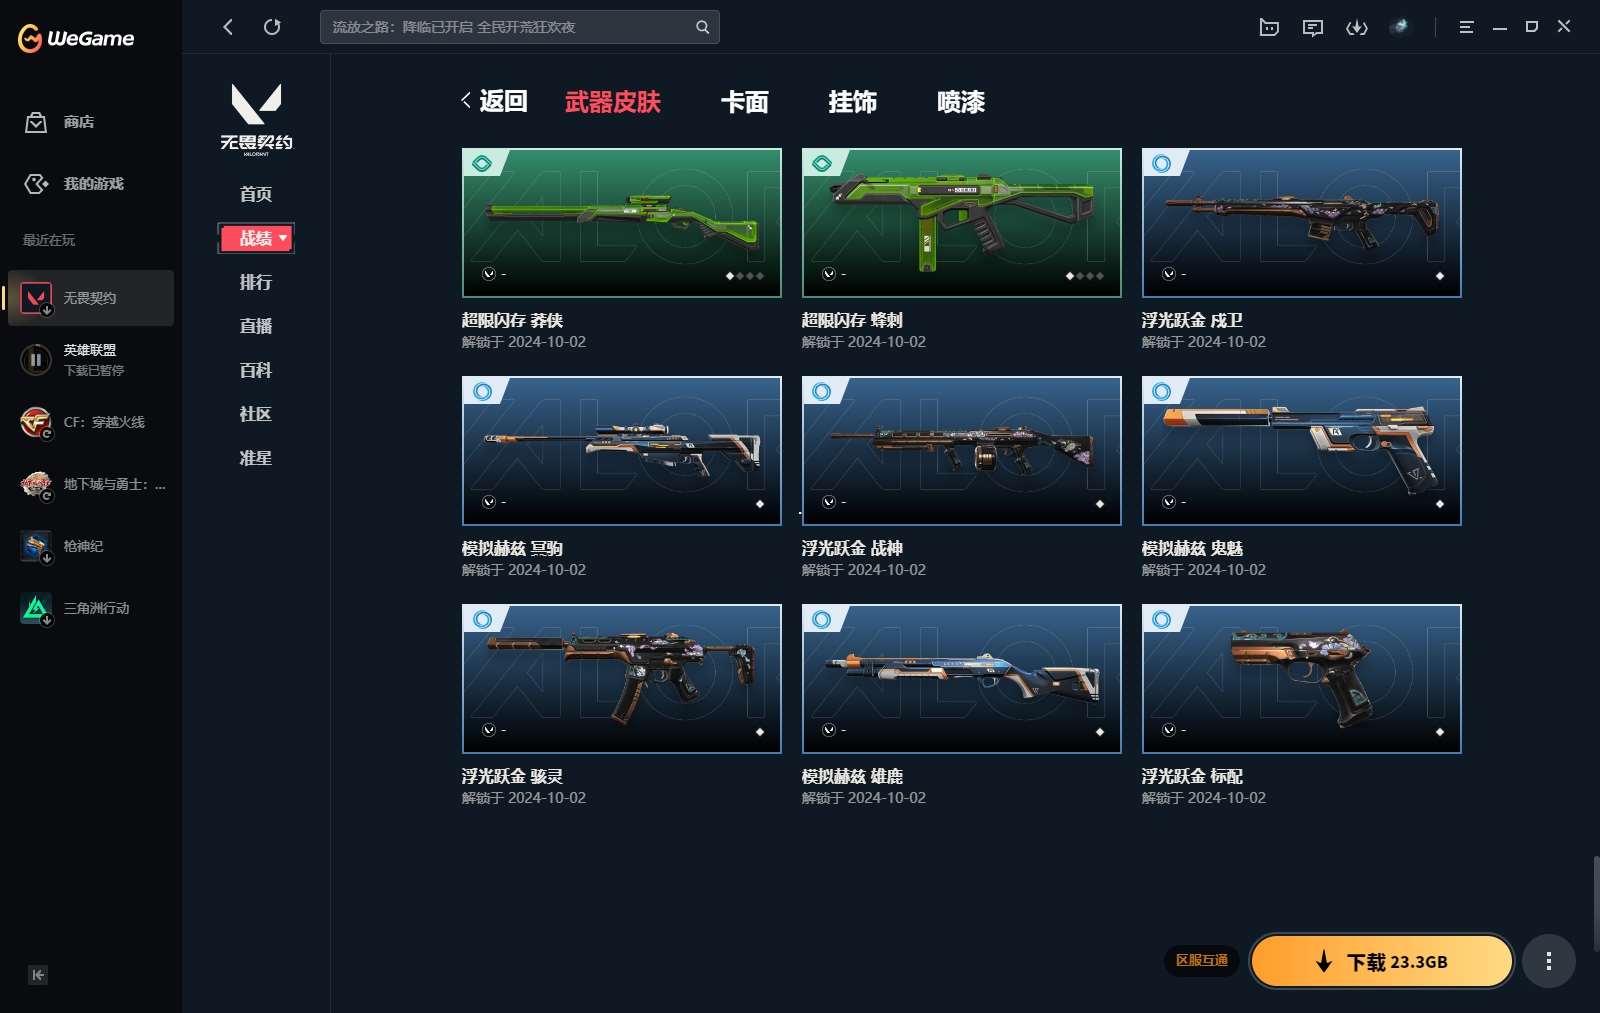Image resolution: width=1600 pixels, height=1013 pixels.
Task: Open the user avatar in the top bar
Action: point(1399,27)
